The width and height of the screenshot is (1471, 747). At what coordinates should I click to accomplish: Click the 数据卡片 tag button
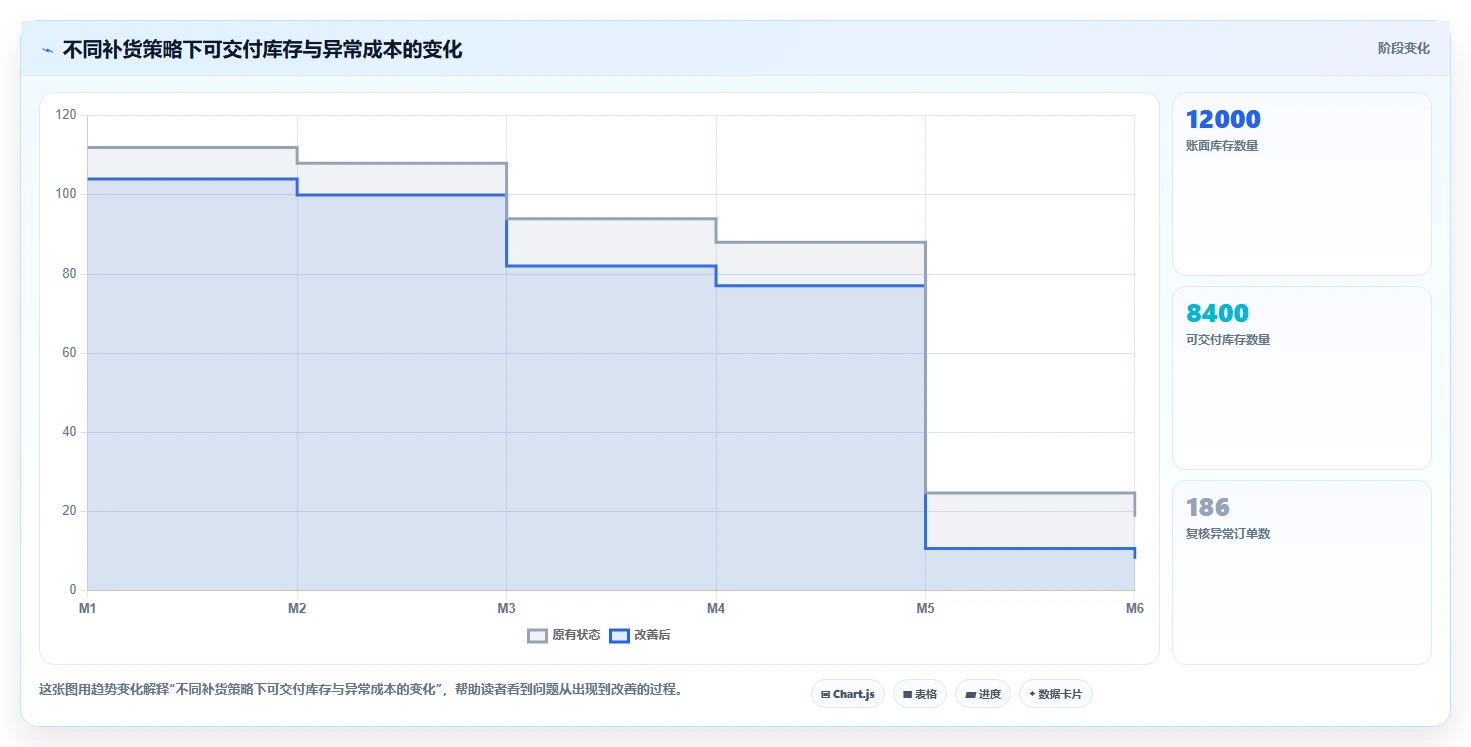(x=1056, y=694)
